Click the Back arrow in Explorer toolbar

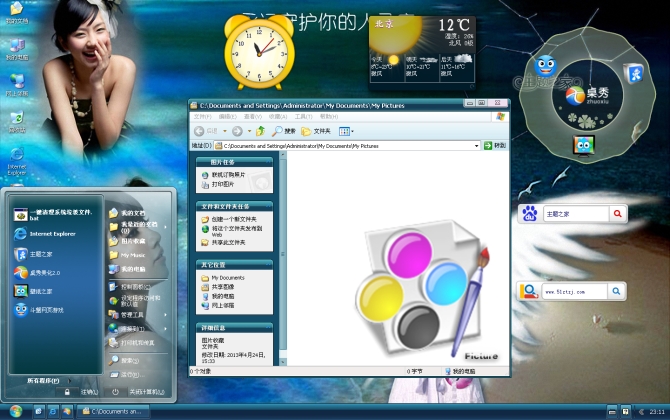tap(199, 131)
